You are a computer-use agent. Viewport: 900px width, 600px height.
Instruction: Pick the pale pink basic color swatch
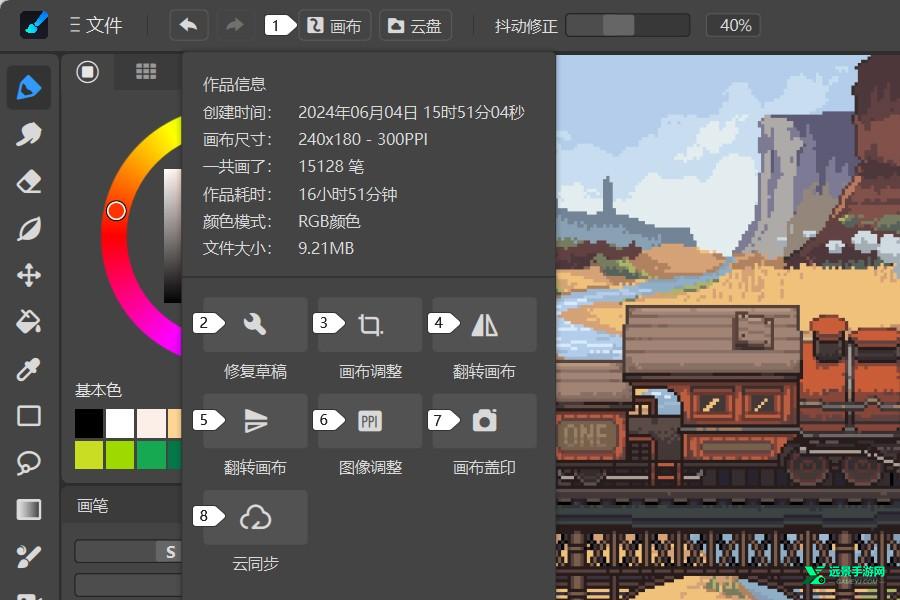click(x=152, y=423)
